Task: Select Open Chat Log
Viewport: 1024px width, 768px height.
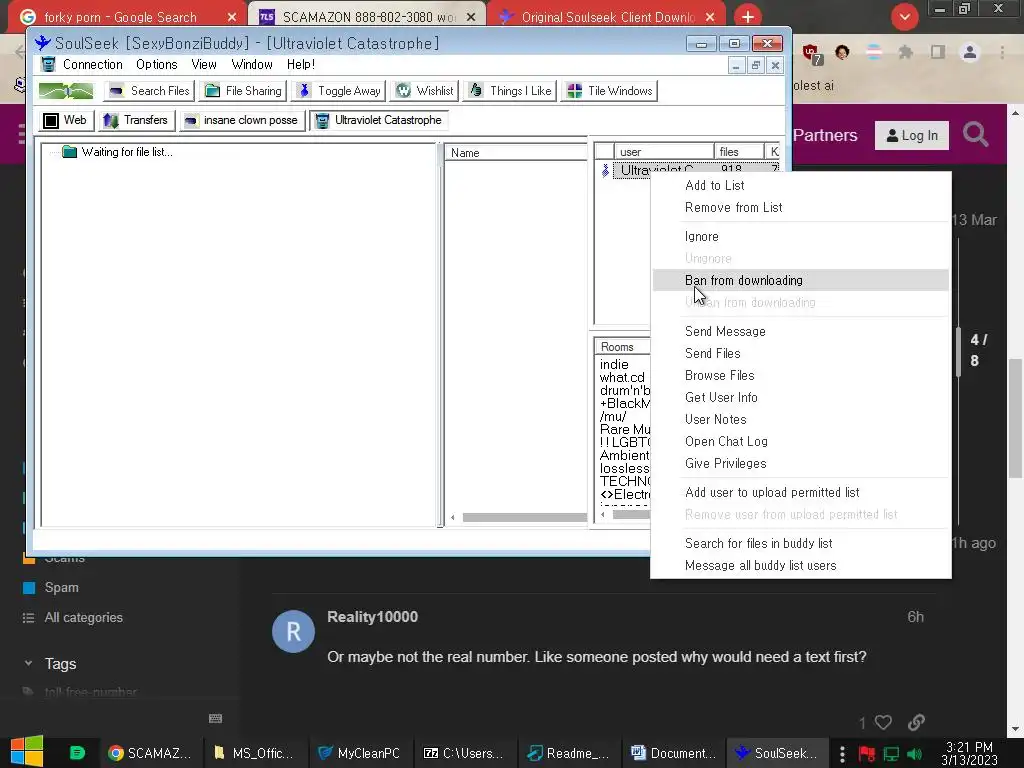Action: click(x=801, y=441)
